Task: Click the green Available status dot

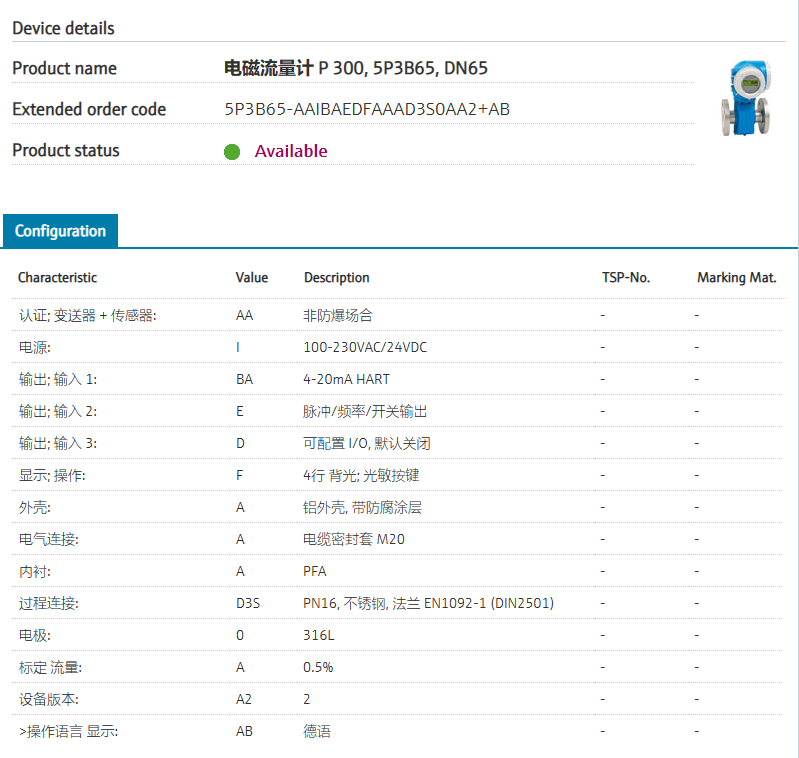Action: point(232,152)
